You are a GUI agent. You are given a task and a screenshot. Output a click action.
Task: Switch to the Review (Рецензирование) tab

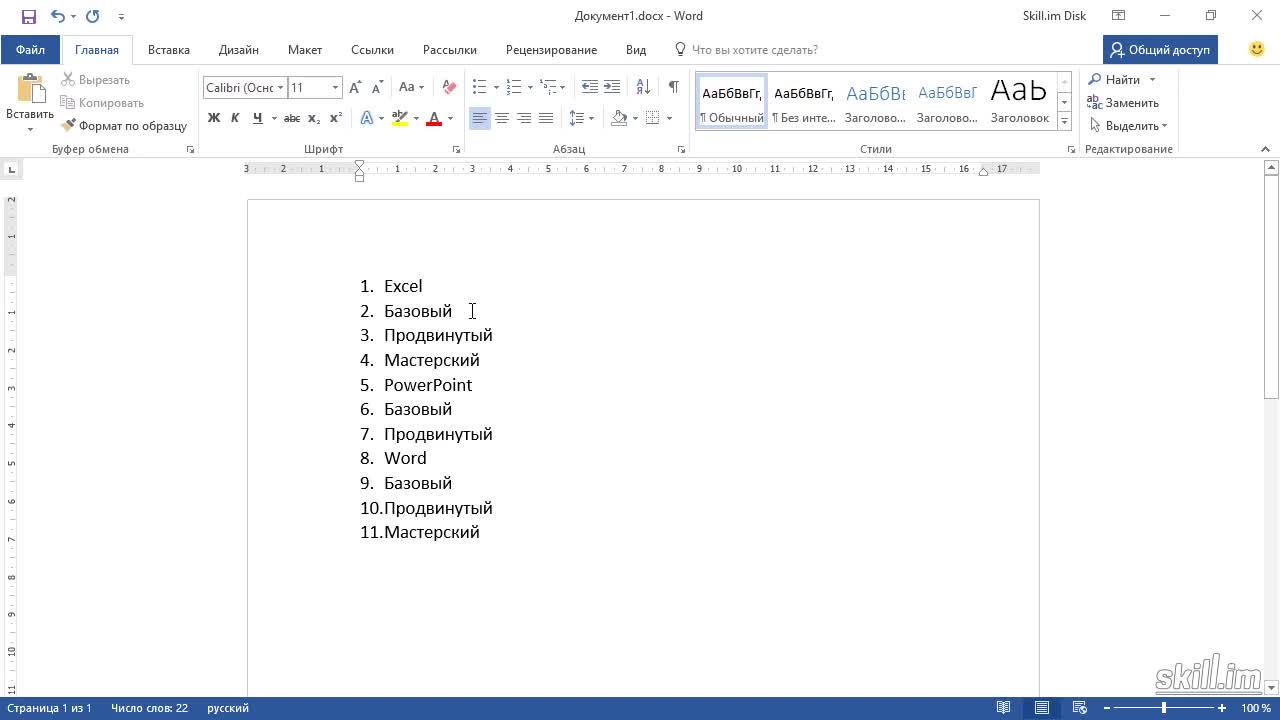[x=551, y=50]
